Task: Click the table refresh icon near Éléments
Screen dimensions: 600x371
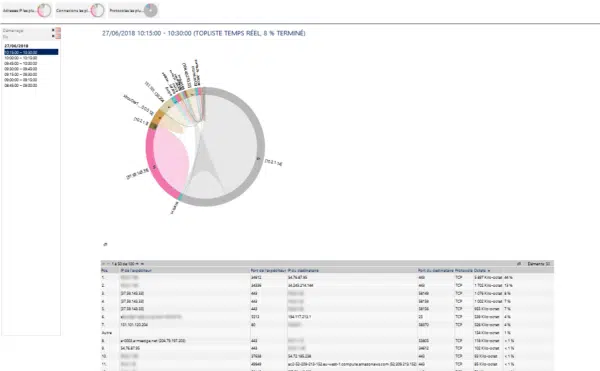Action: pyautogui.click(x=519, y=264)
